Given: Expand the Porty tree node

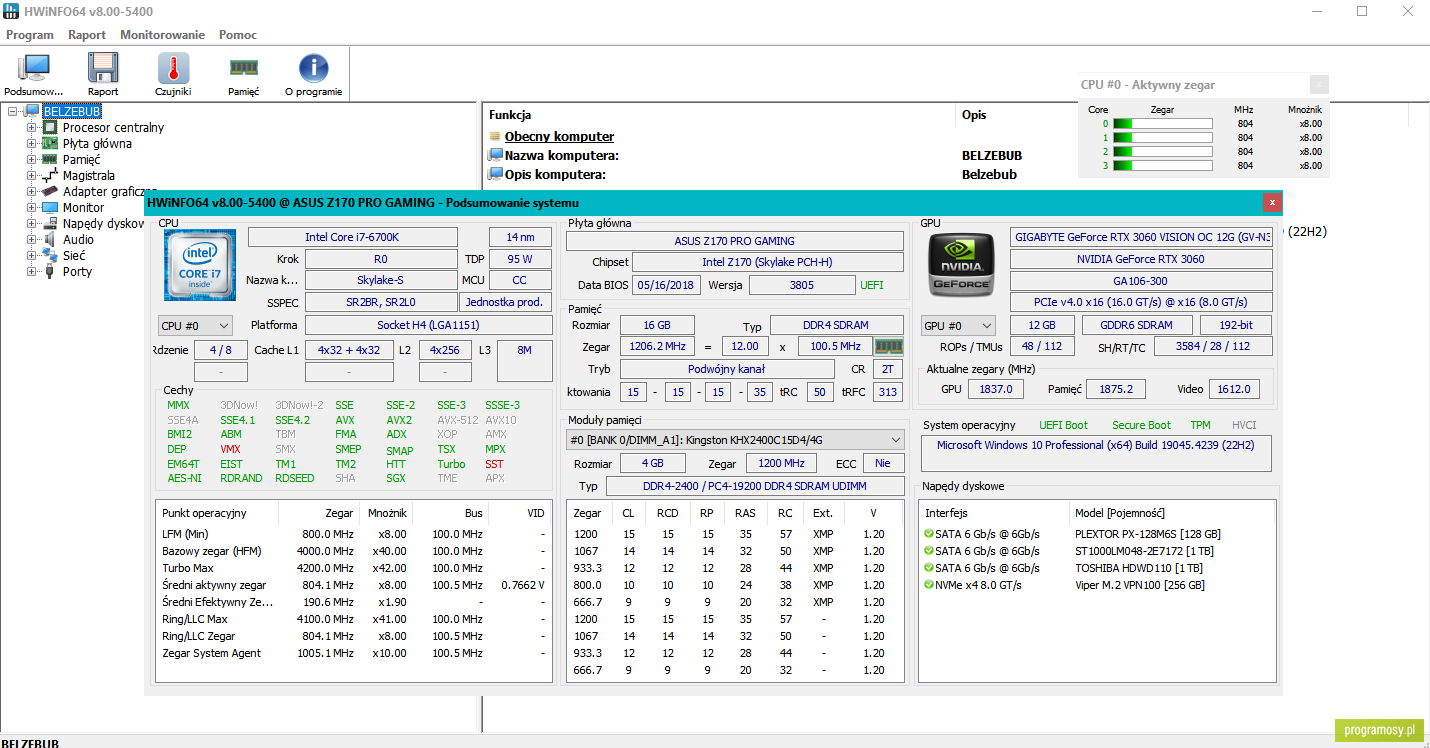Looking at the screenshot, I should pos(31,272).
